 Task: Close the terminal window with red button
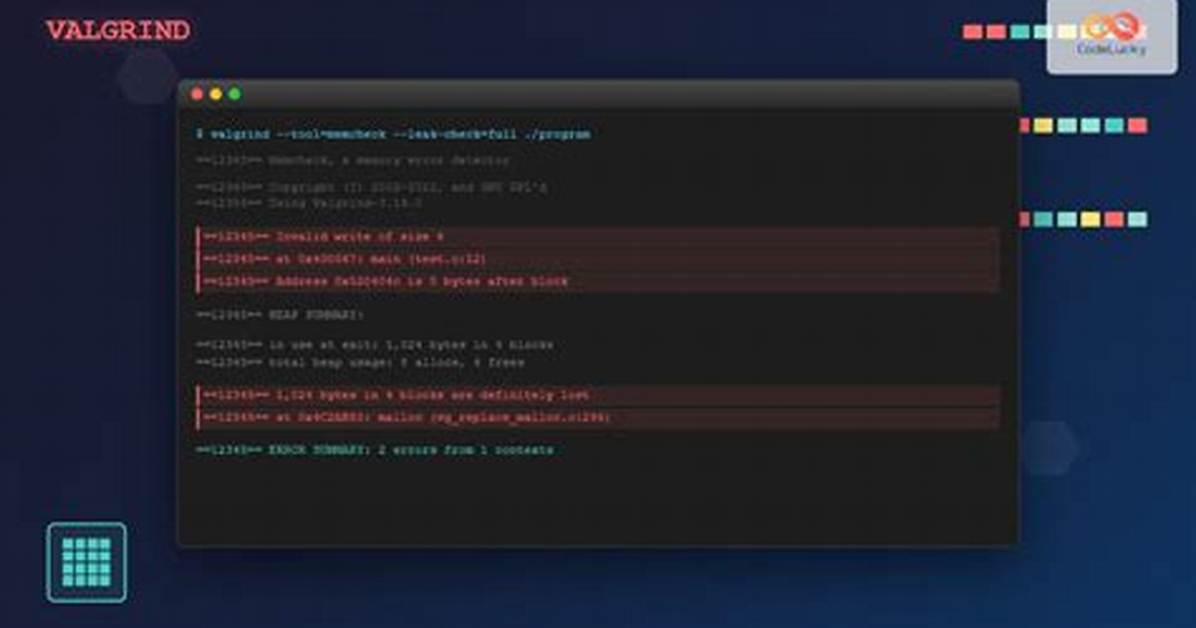pos(197,94)
